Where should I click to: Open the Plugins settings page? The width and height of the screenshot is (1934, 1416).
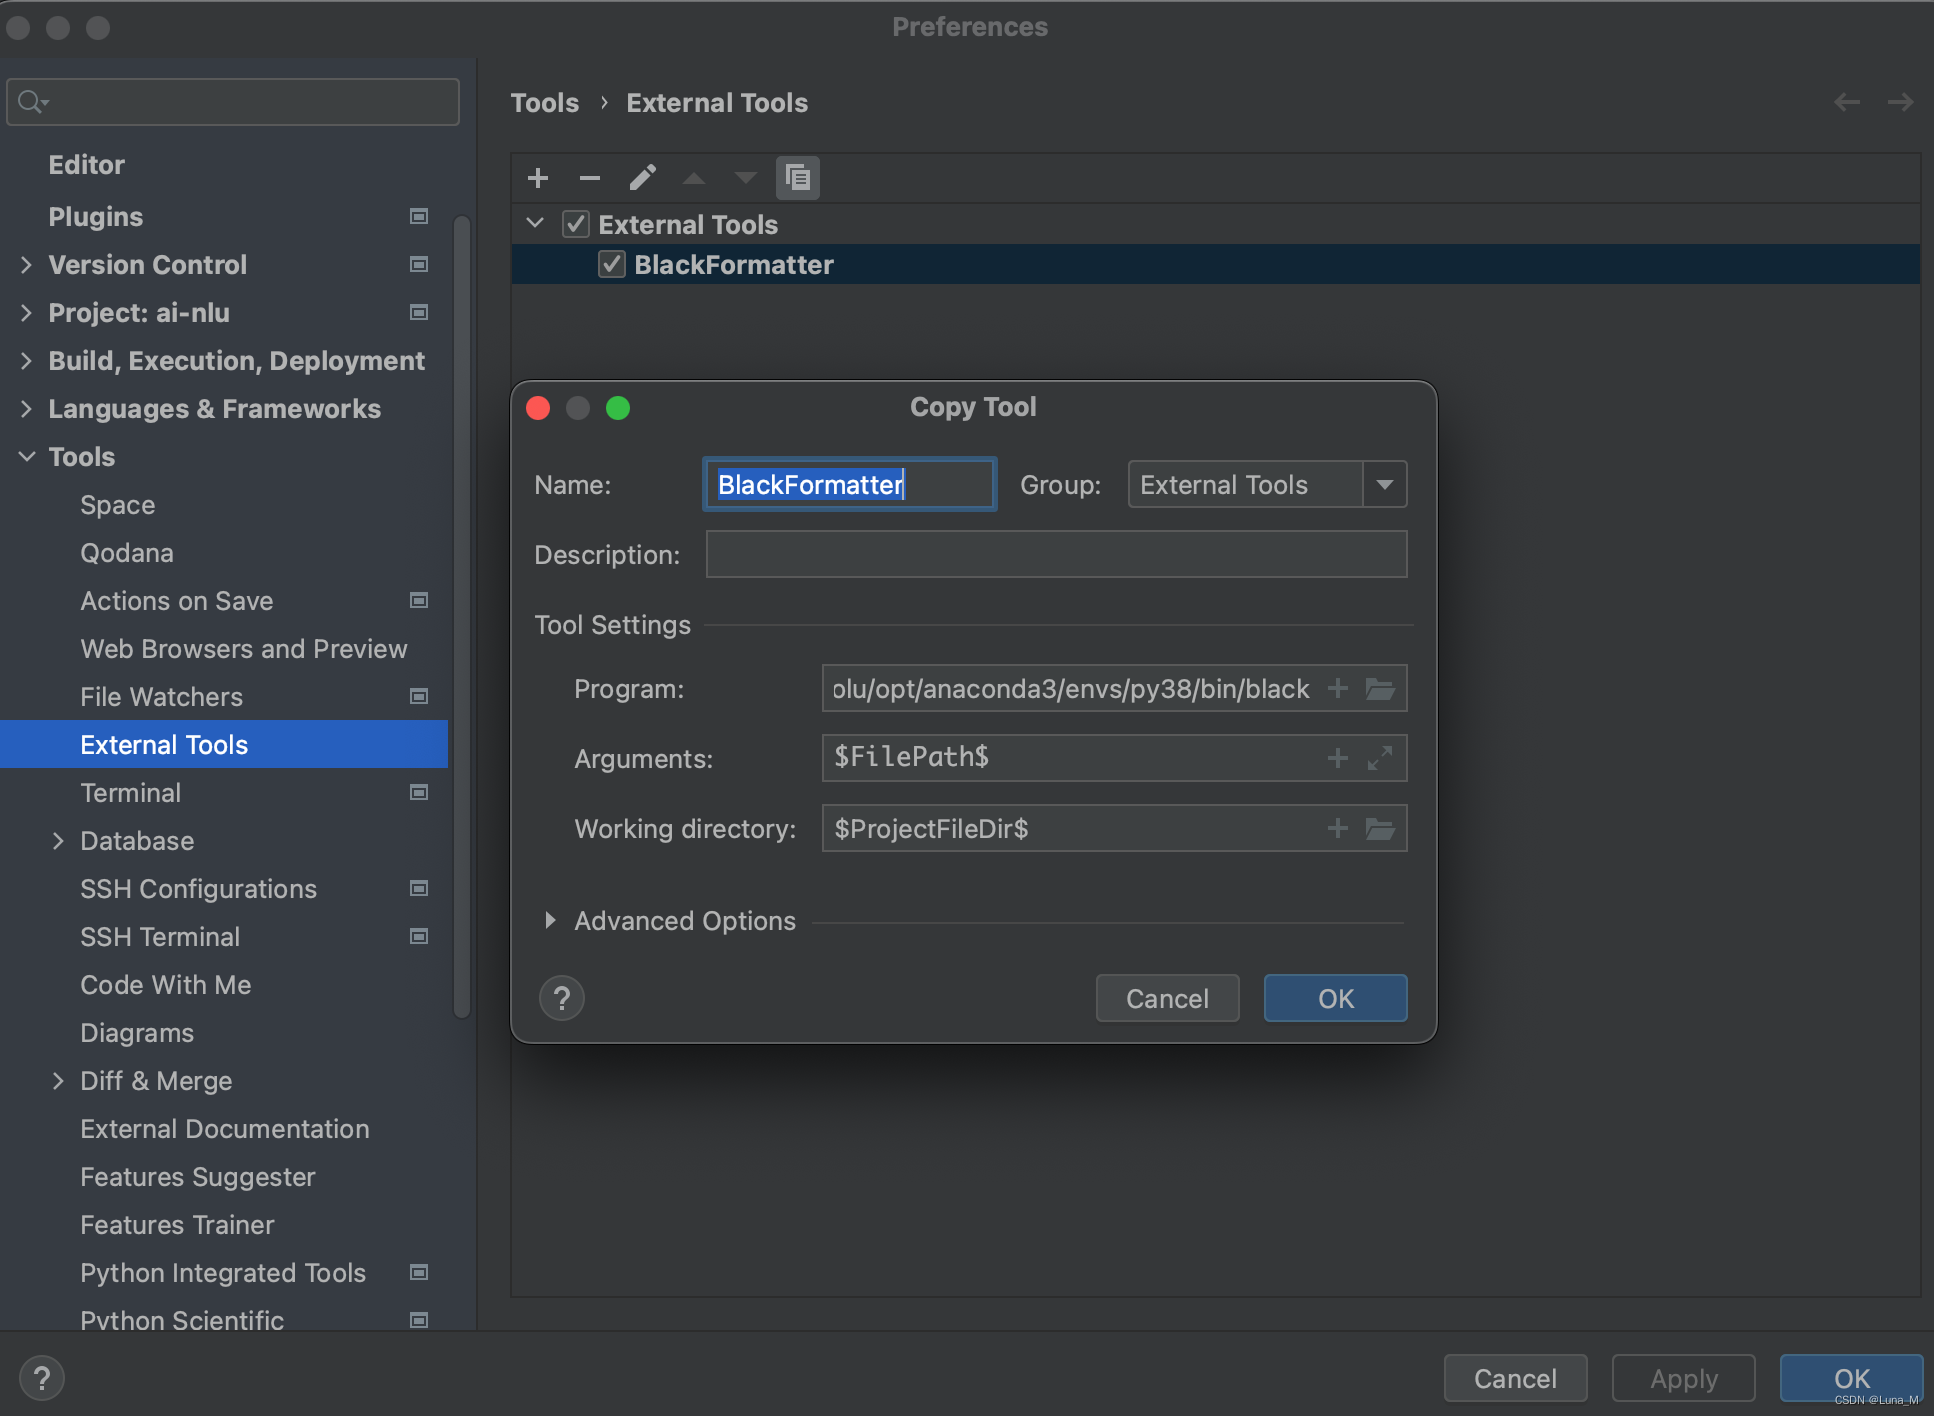[x=95, y=216]
